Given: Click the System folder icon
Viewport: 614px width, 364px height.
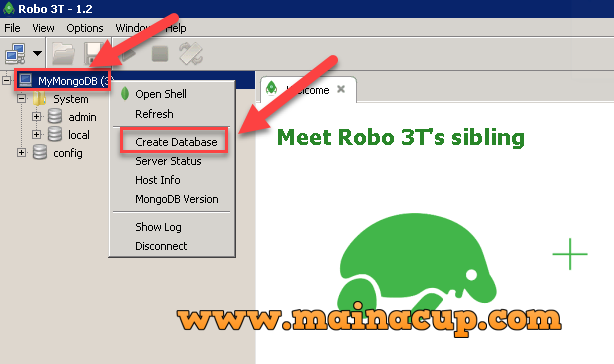Looking at the screenshot, I should coord(40,99).
